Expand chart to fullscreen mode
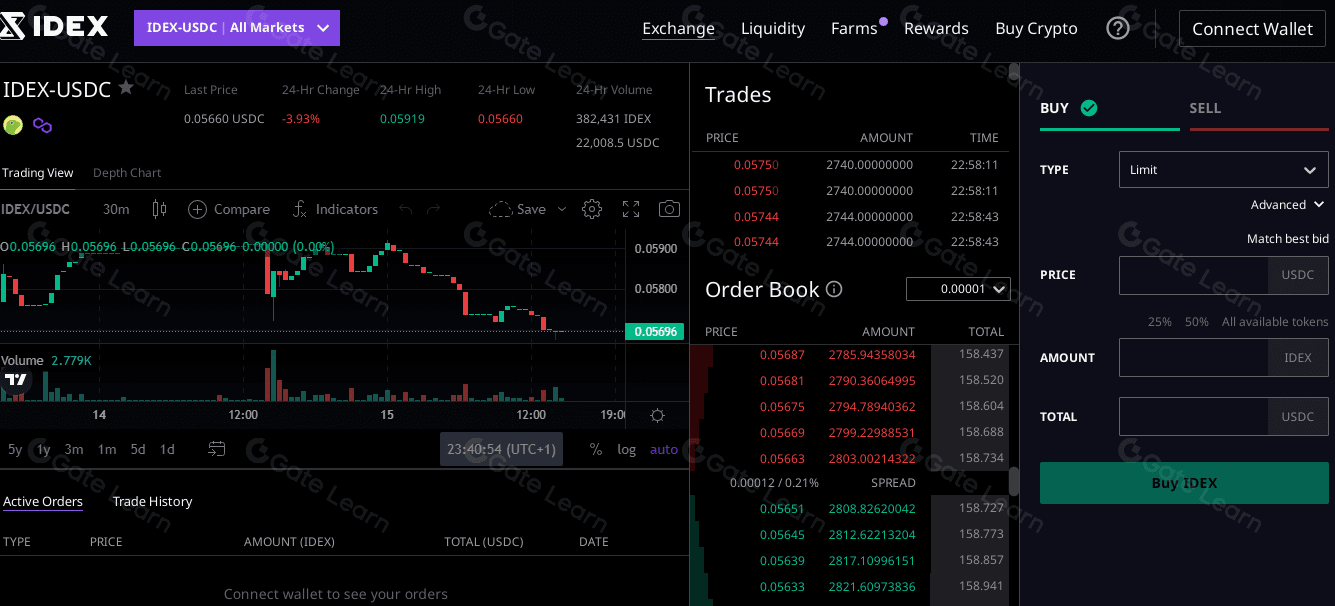This screenshot has height=606, width=1335. 630,209
